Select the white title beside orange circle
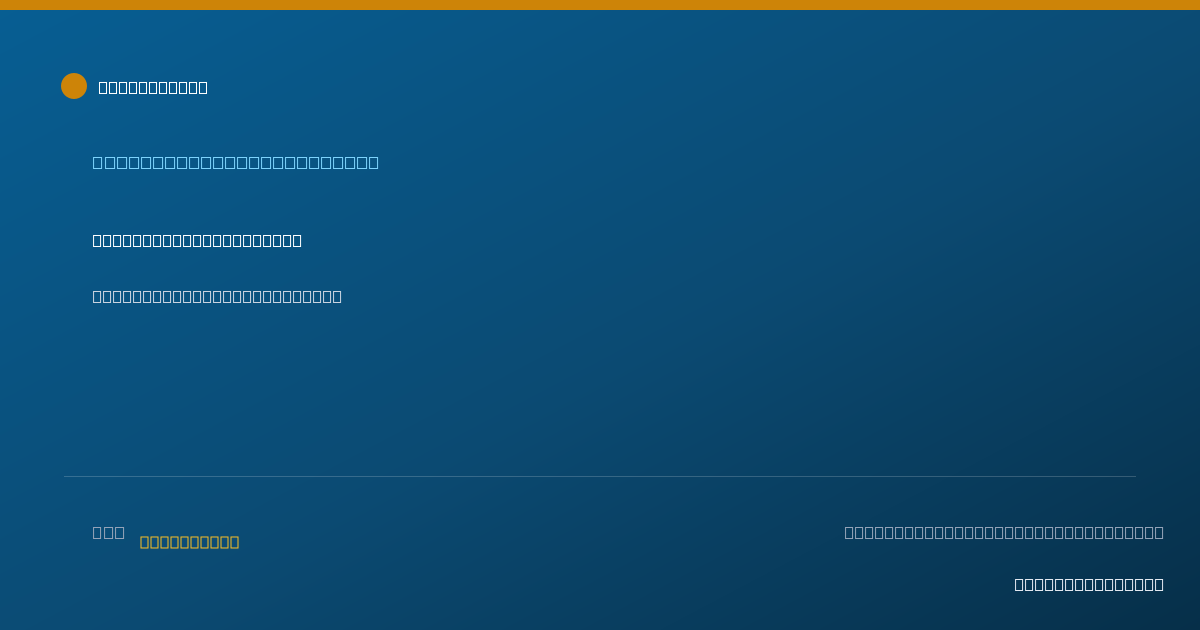Image resolution: width=1200 pixels, height=630 pixels. coord(153,87)
